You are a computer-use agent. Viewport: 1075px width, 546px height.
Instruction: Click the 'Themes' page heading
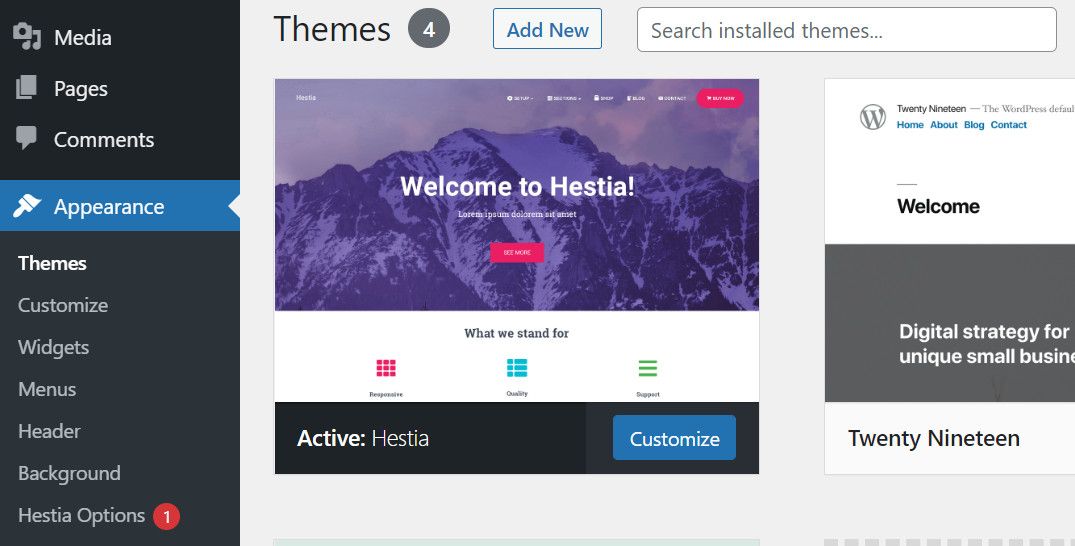pos(332,29)
